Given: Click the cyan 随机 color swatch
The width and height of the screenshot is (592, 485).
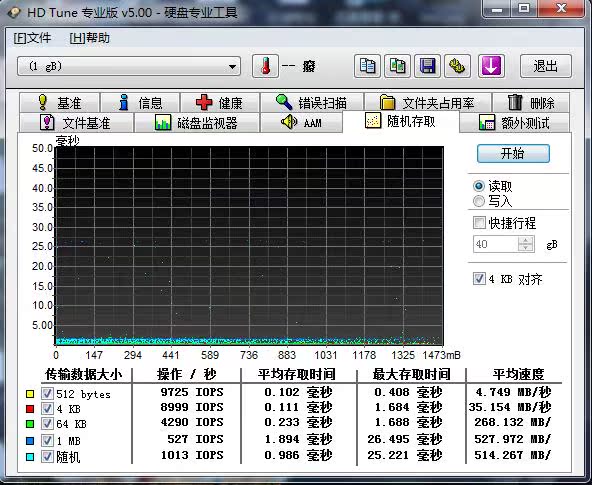Looking at the screenshot, I should click(30, 457).
